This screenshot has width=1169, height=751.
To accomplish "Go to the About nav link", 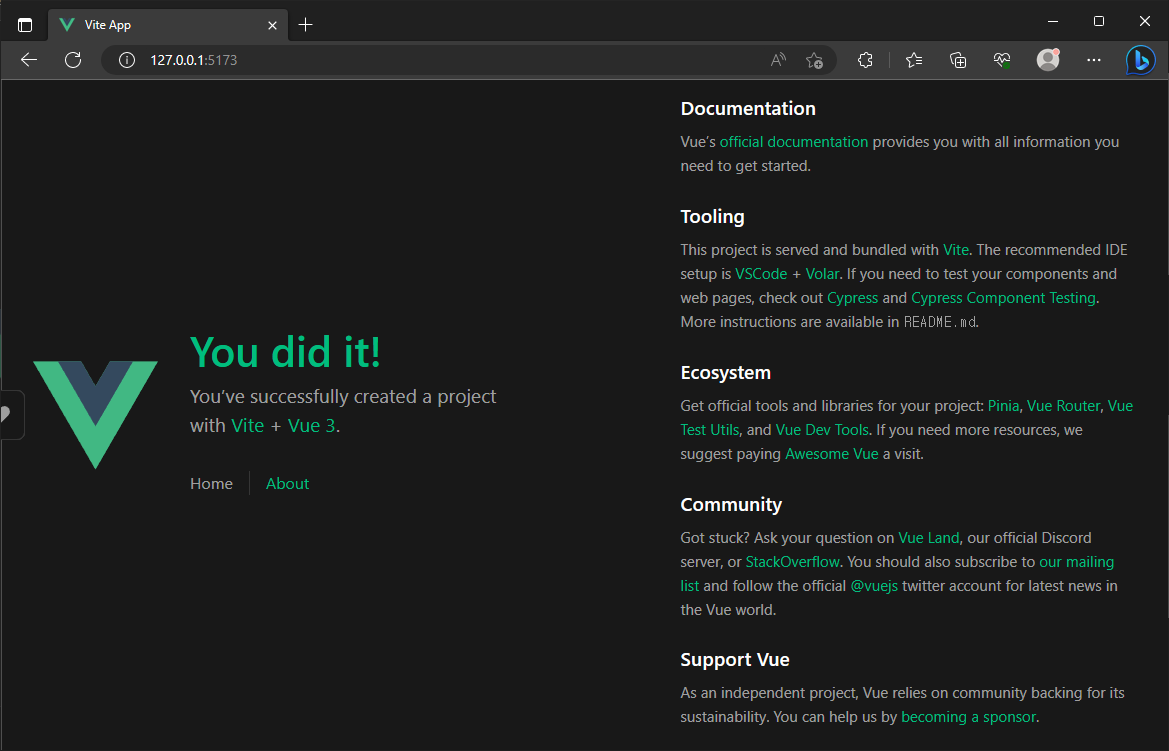I will 287,483.
